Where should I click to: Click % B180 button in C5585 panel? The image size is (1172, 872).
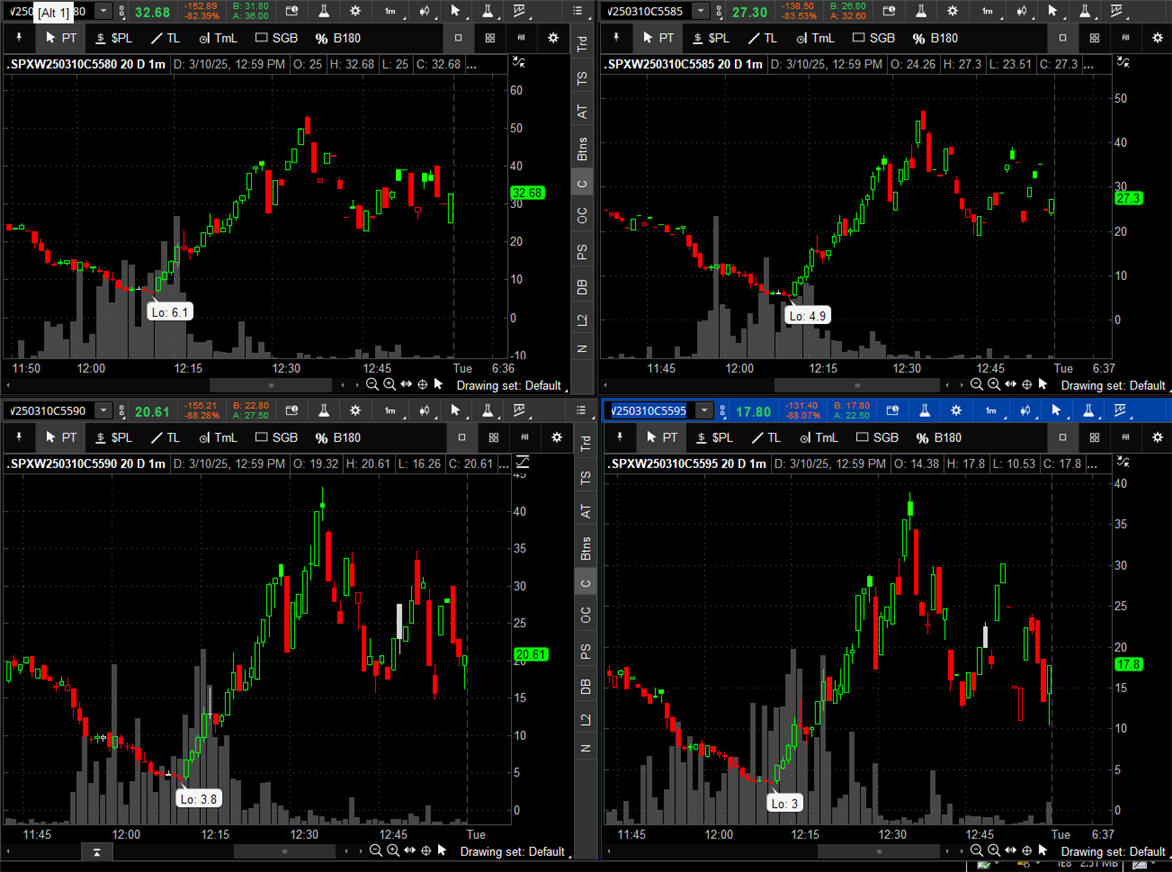[934, 38]
